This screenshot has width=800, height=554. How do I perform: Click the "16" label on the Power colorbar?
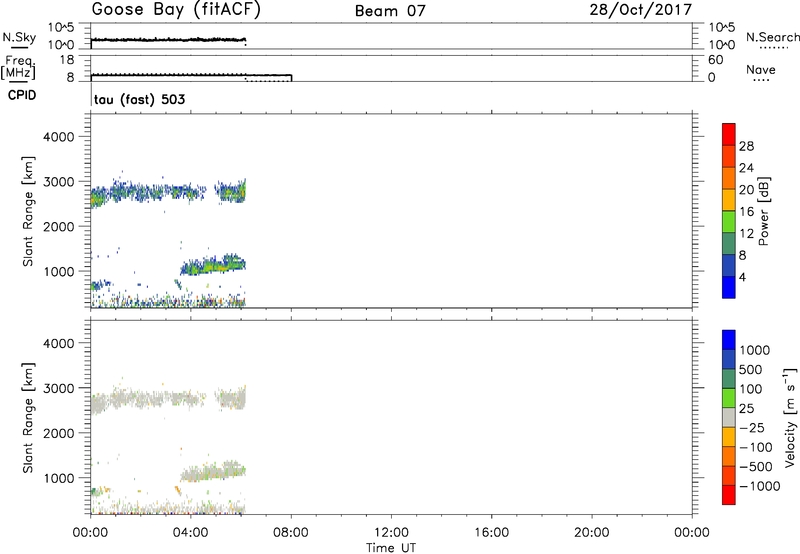pos(746,212)
